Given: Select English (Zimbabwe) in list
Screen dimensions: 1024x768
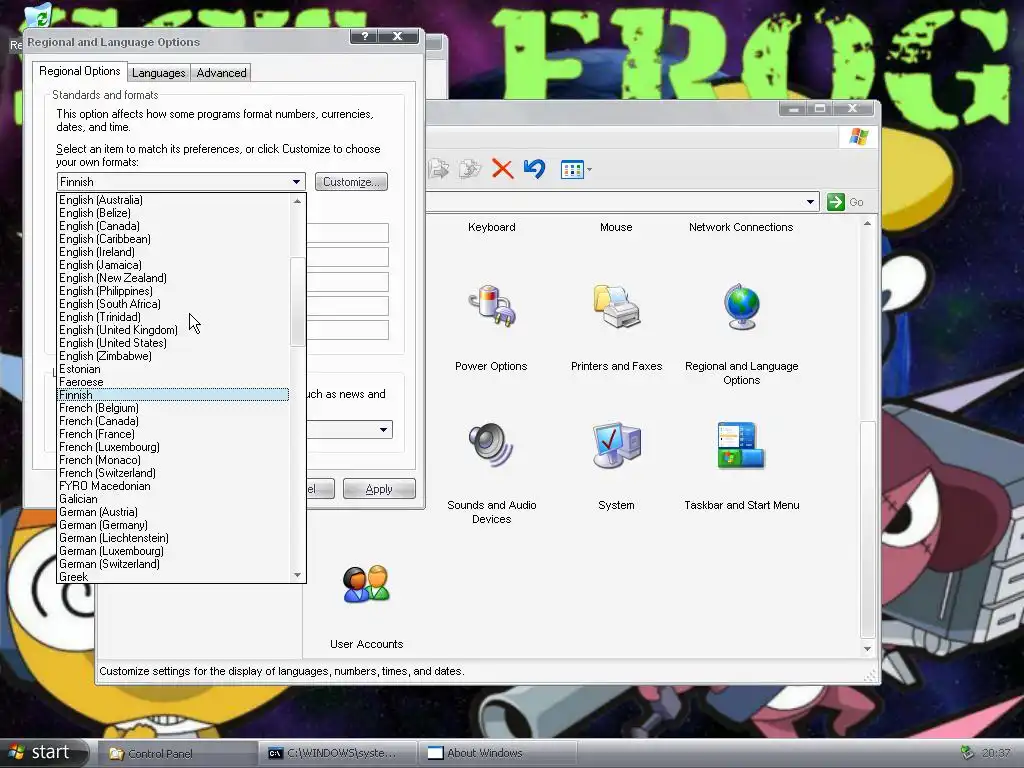Looking at the screenshot, I should pyautogui.click(x=173, y=357).
